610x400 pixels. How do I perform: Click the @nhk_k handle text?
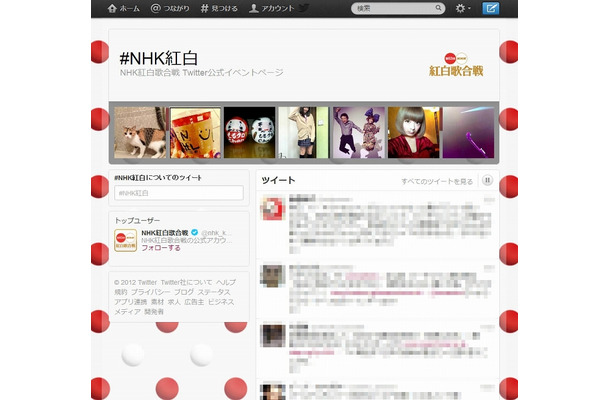coord(216,233)
